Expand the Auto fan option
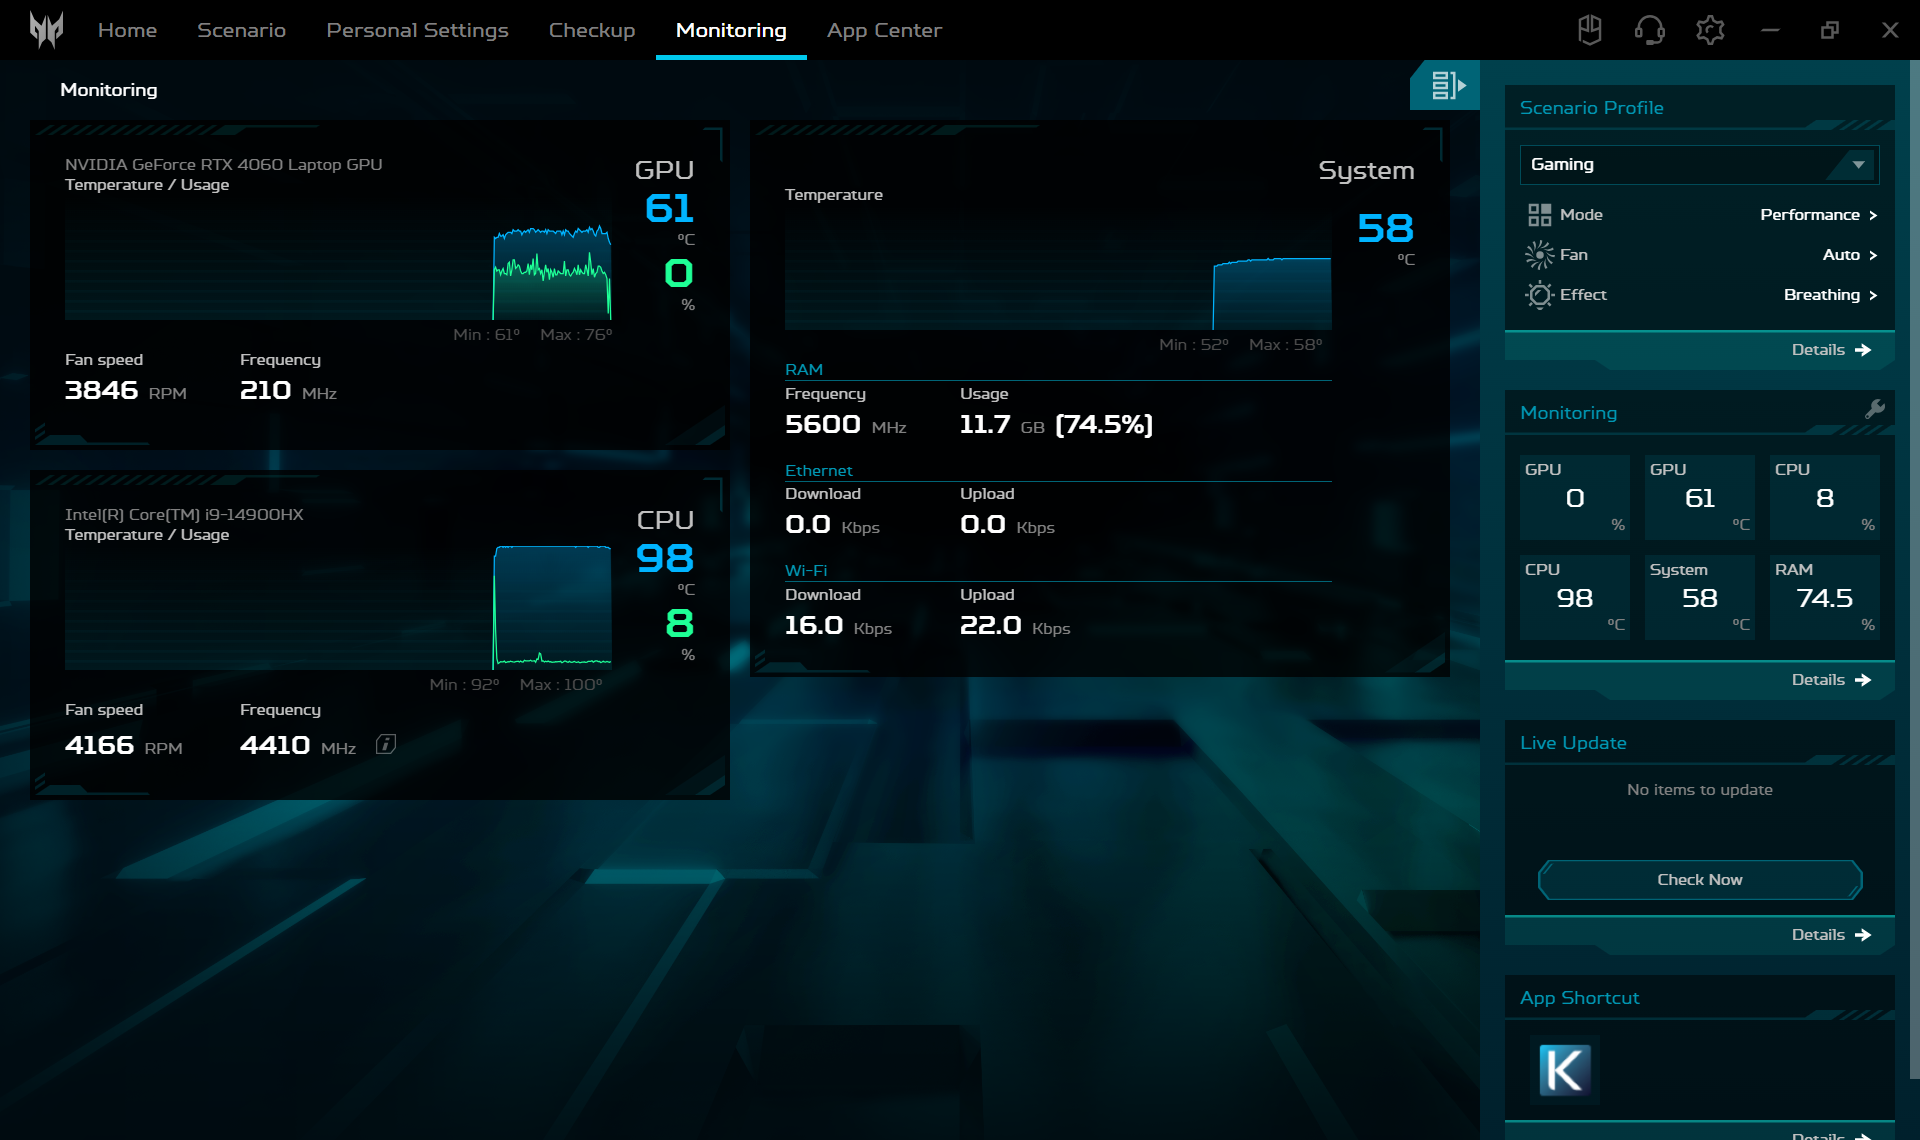The image size is (1920, 1140). pyautogui.click(x=1850, y=255)
